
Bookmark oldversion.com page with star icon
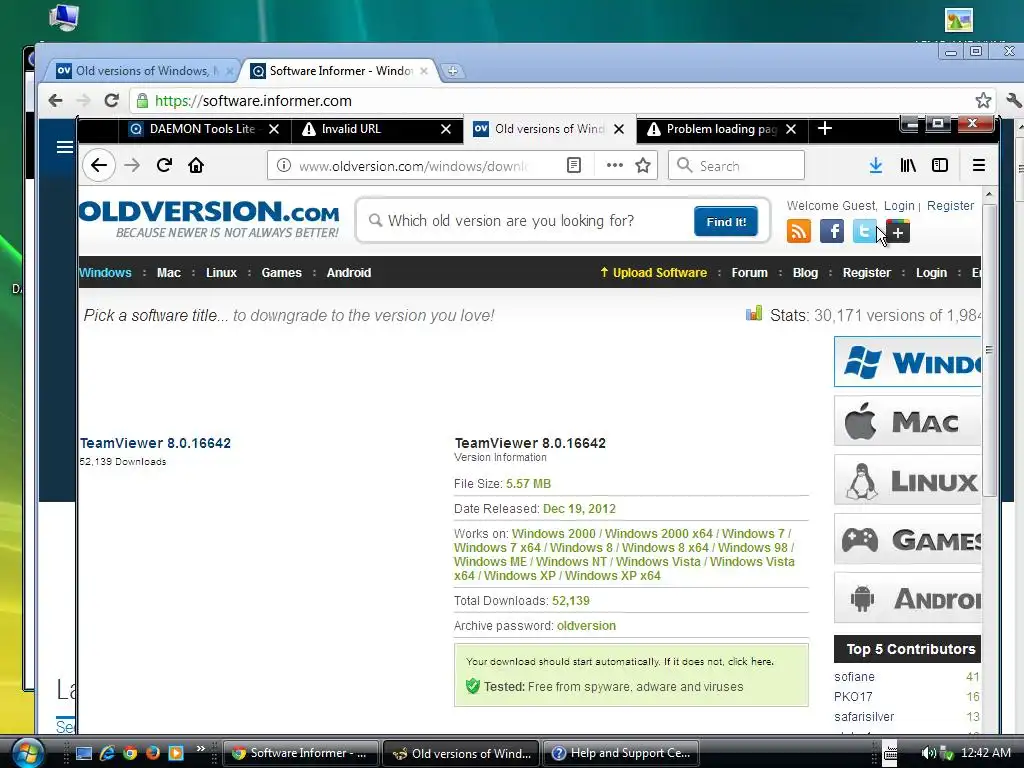click(x=643, y=165)
